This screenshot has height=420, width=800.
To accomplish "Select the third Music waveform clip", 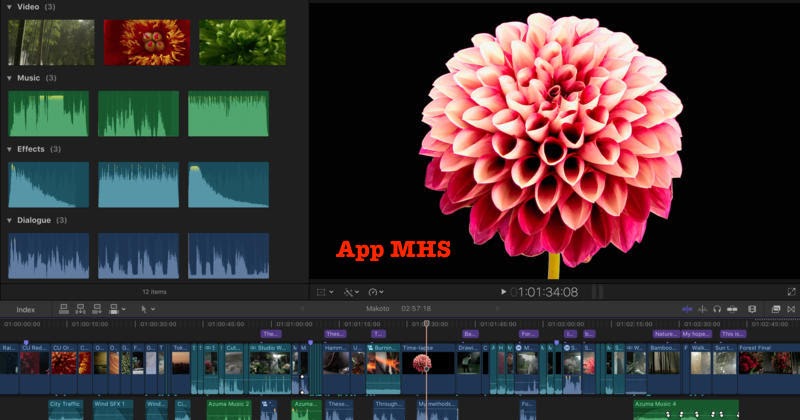I will point(229,114).
